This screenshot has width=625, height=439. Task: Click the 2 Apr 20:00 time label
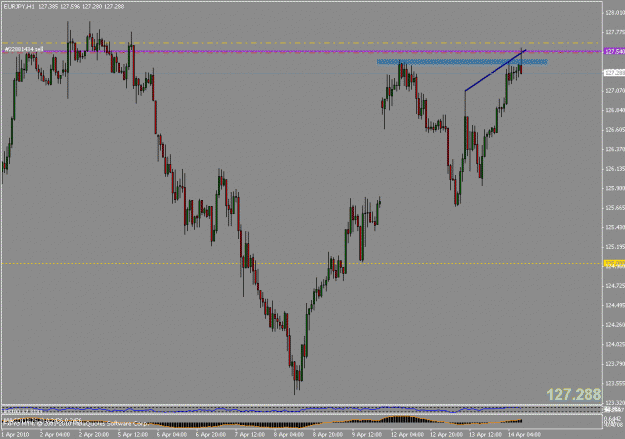tap(94, 434)
